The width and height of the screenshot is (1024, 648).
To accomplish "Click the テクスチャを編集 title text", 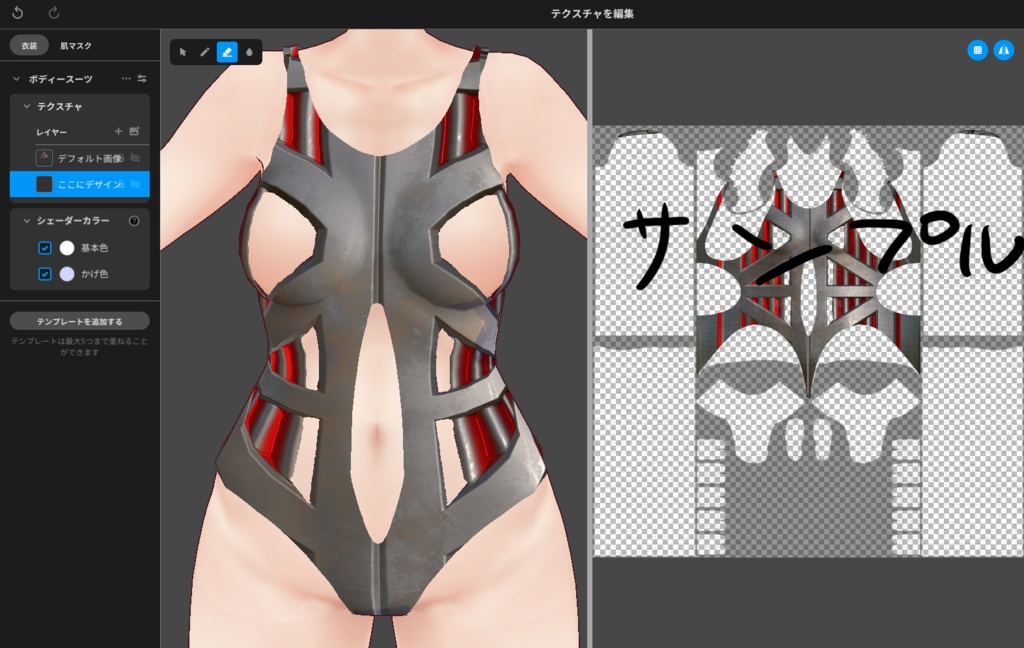I will 592,13.
